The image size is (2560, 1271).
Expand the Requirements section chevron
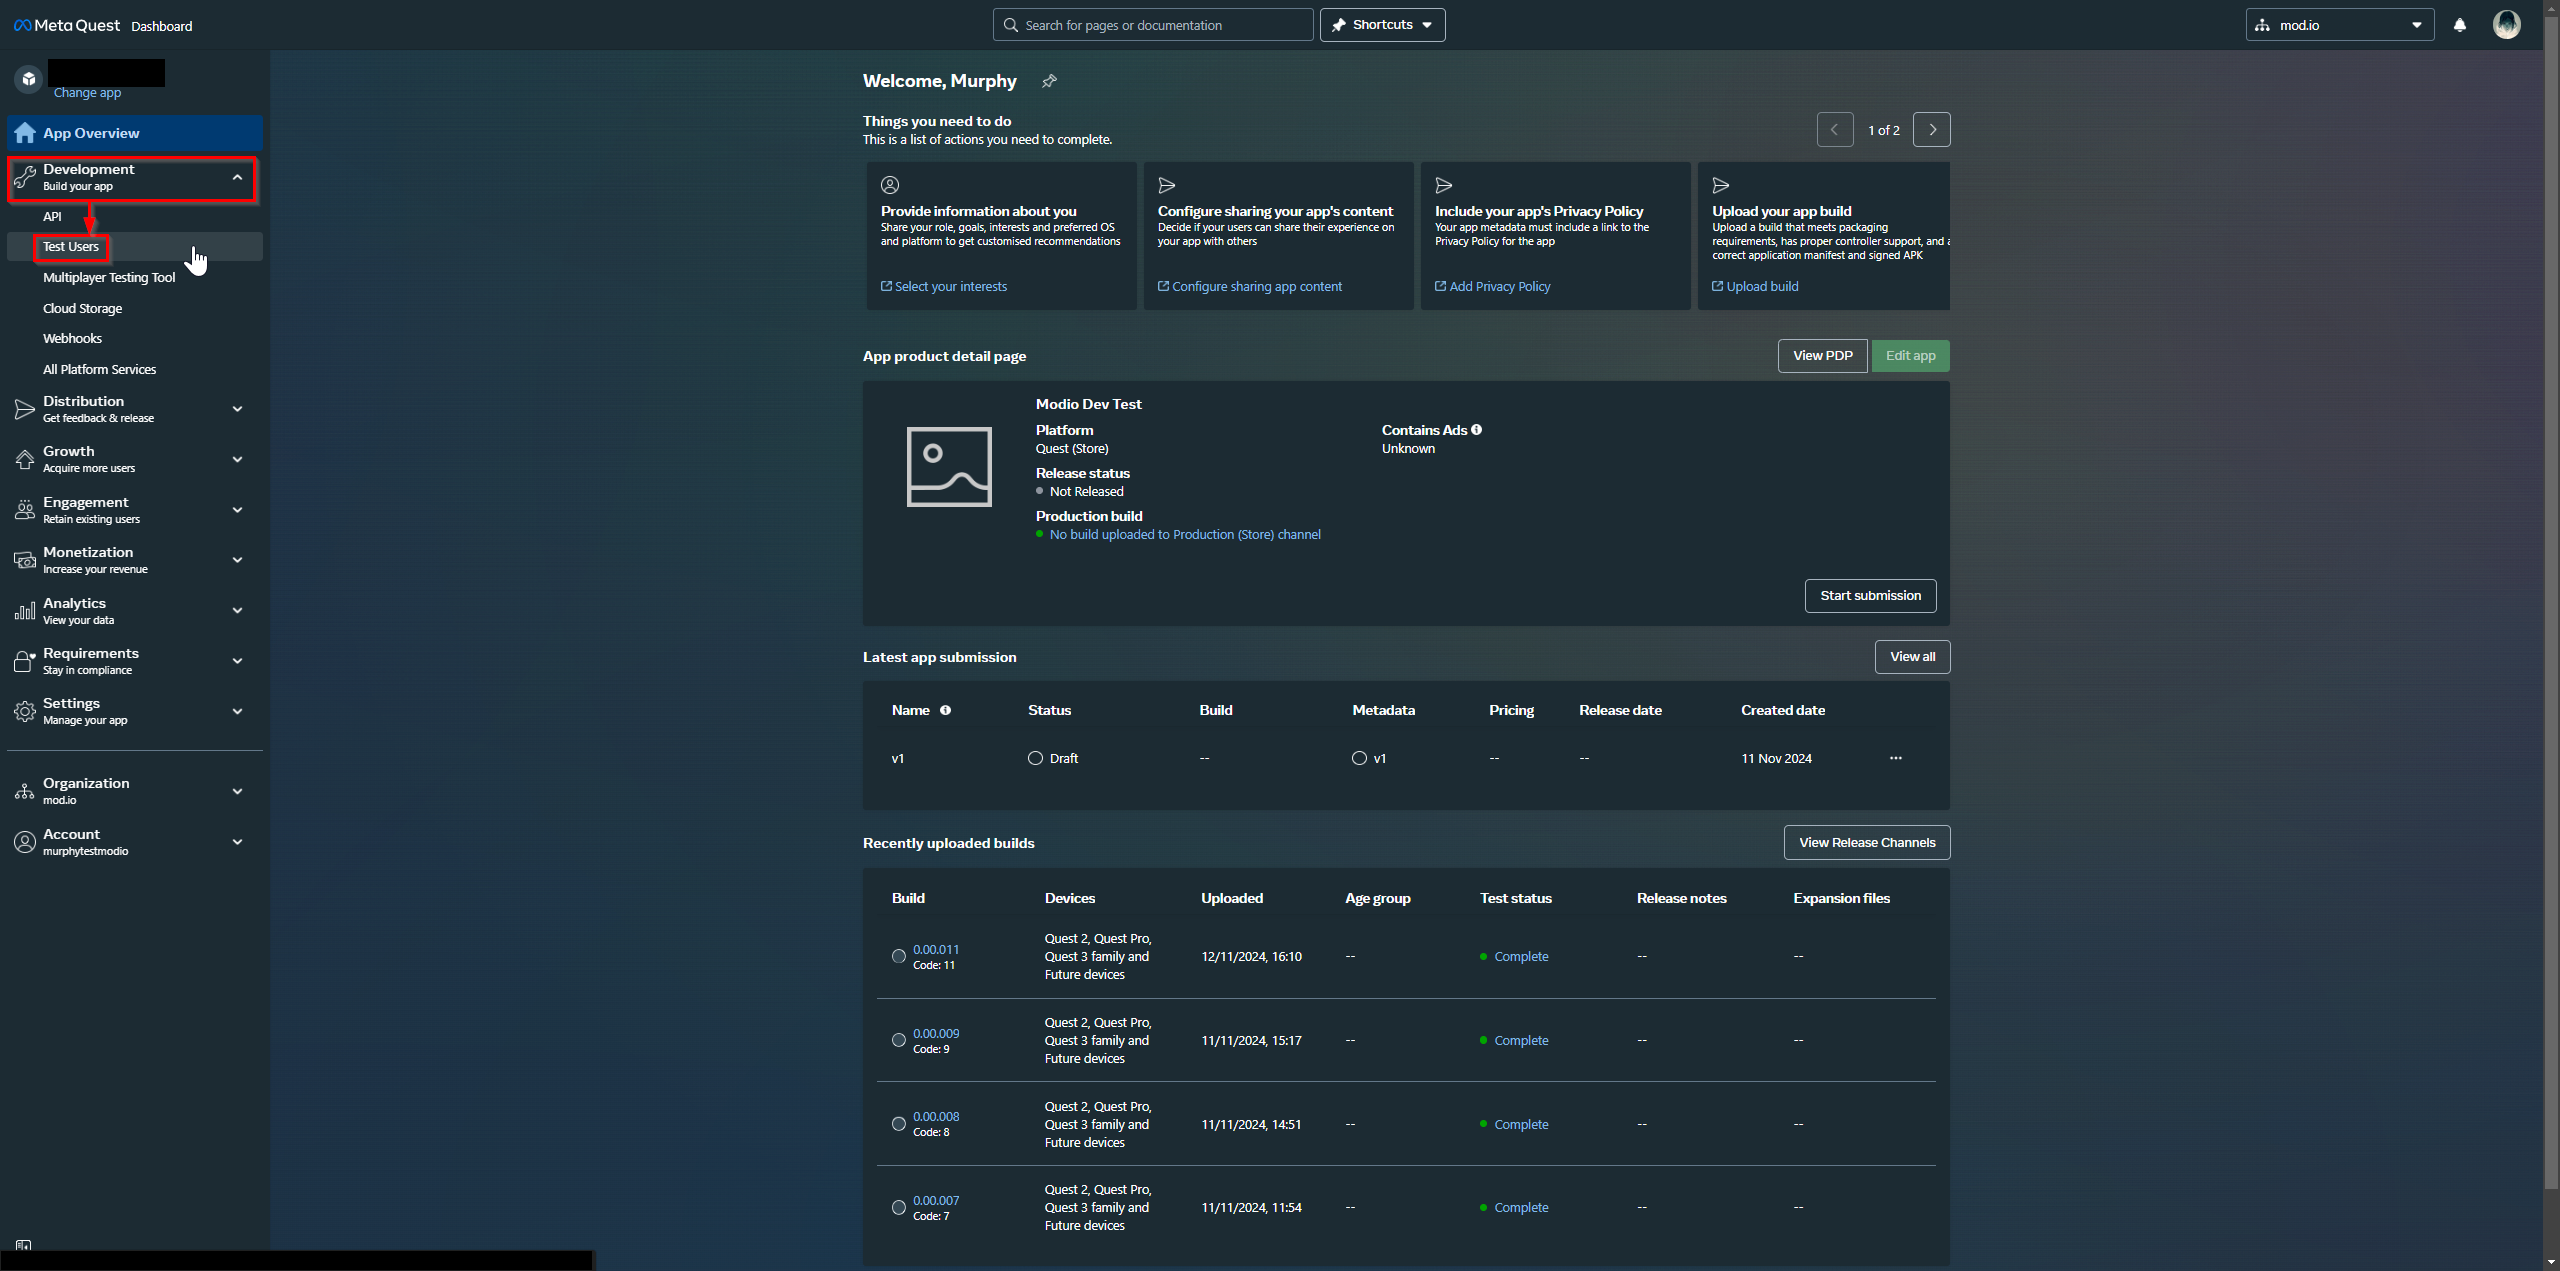pyautogui.click(x=237, y=661)
